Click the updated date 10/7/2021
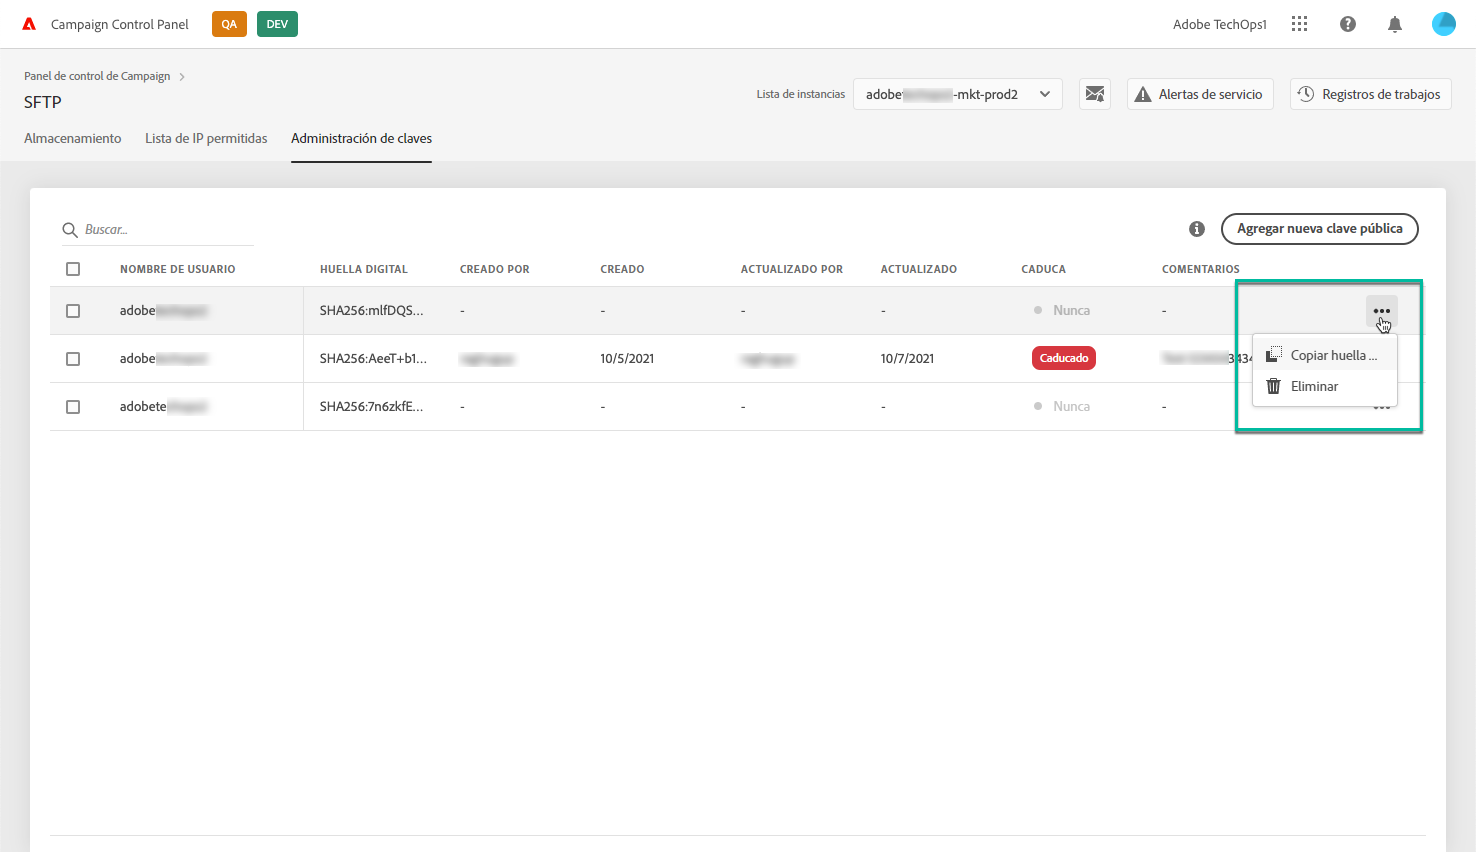The height and width of the screenshot is (852, 1476). click(908, 359)
